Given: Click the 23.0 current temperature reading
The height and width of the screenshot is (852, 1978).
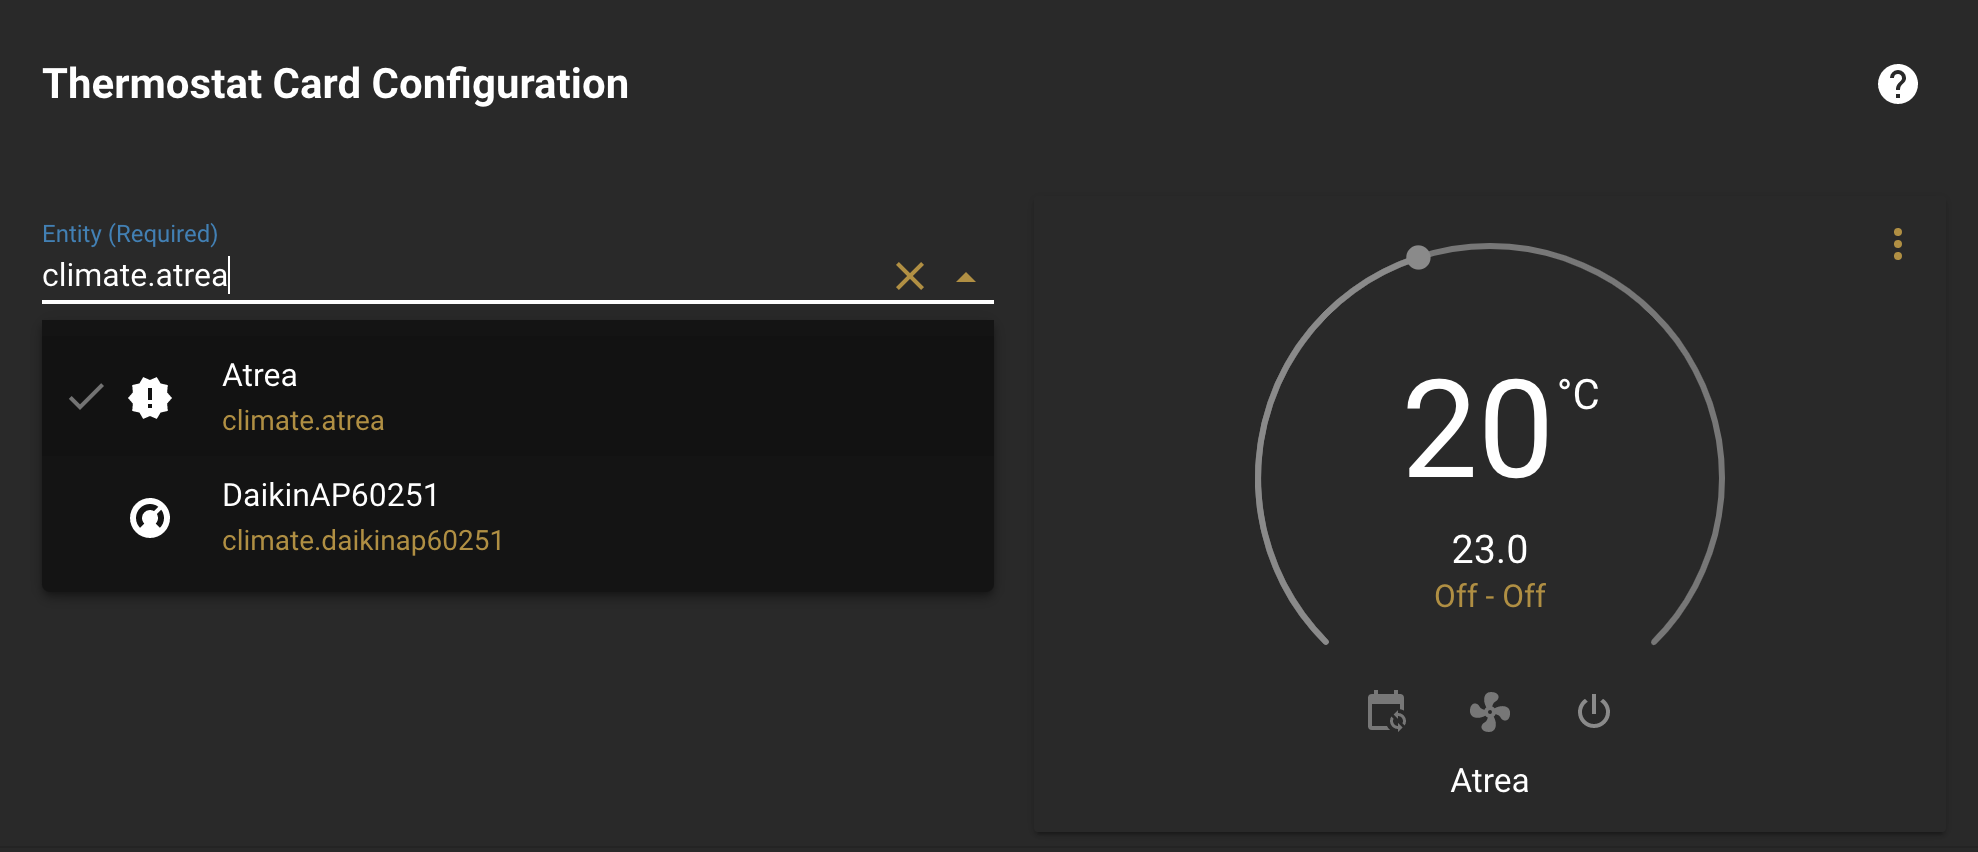Looking at the screenshot, I should tap(1489, 549).
